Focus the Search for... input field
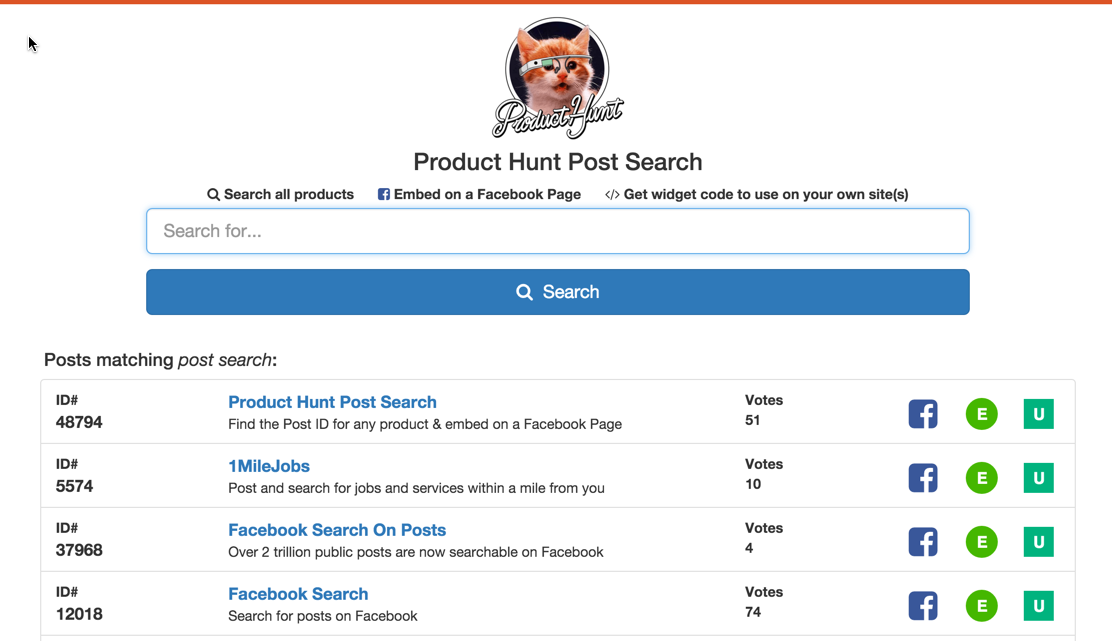1112x641 pixels. [557, 231]
